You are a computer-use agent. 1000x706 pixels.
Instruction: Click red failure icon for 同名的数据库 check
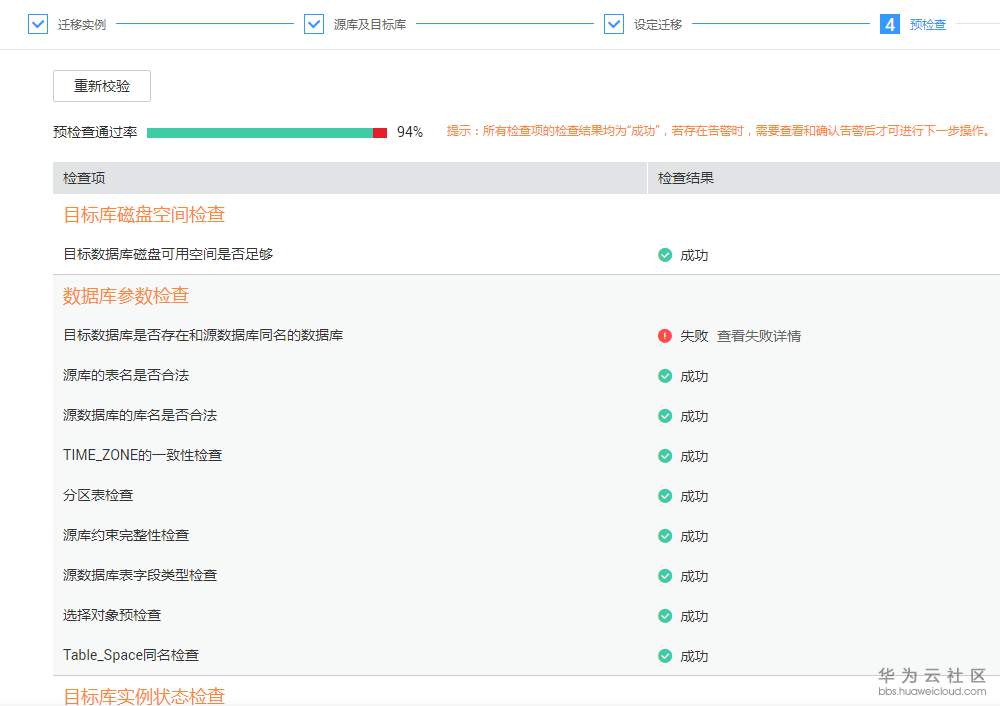tap(665, 335)
